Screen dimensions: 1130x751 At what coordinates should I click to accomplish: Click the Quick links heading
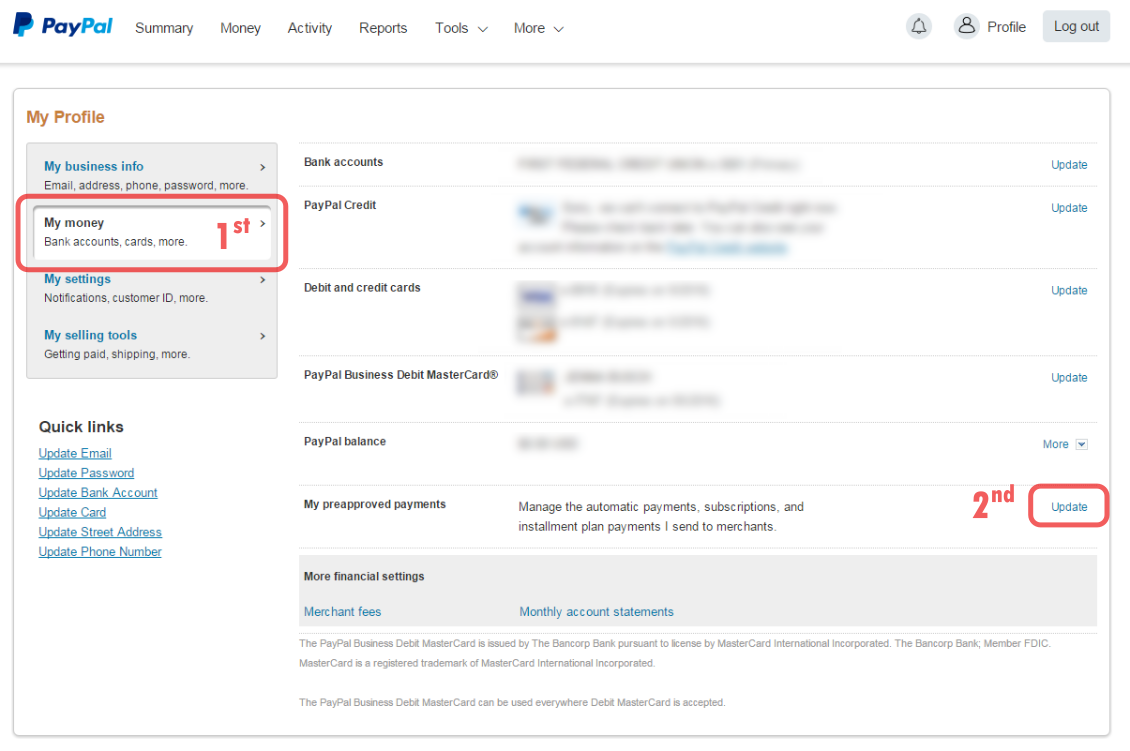coord(81,427)
